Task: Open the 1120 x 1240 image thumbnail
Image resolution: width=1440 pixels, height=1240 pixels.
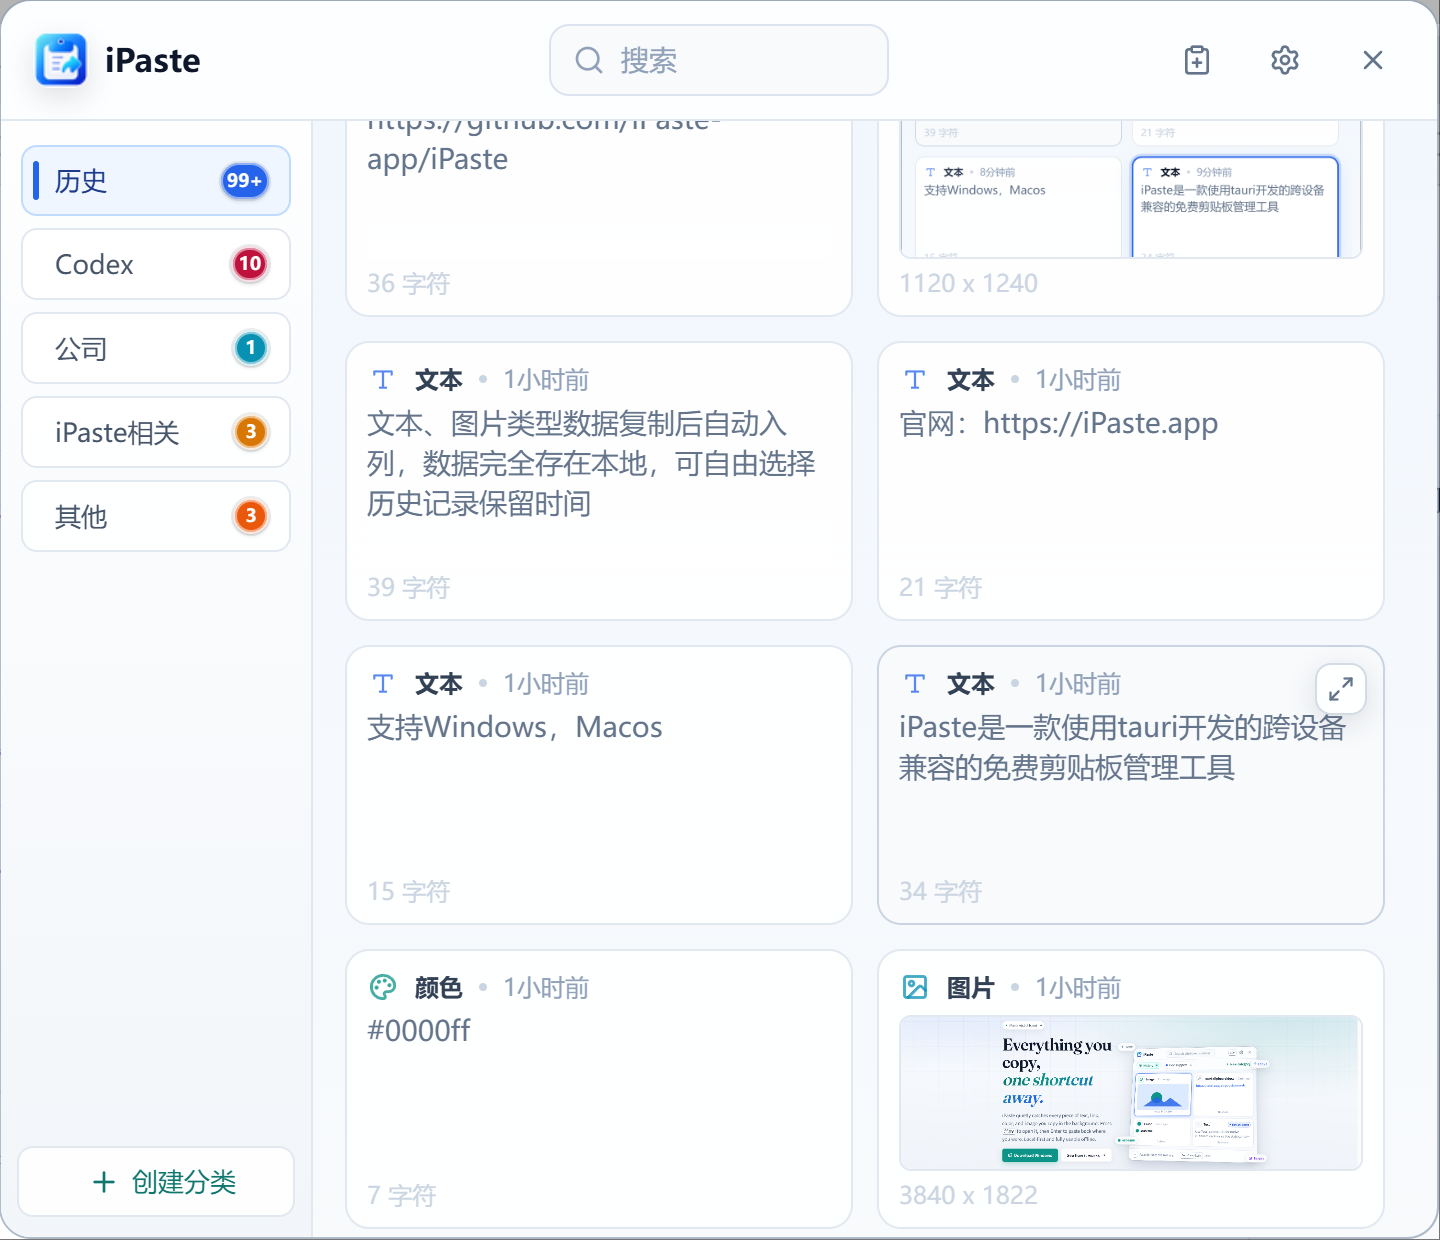Action: point(1131,189)
